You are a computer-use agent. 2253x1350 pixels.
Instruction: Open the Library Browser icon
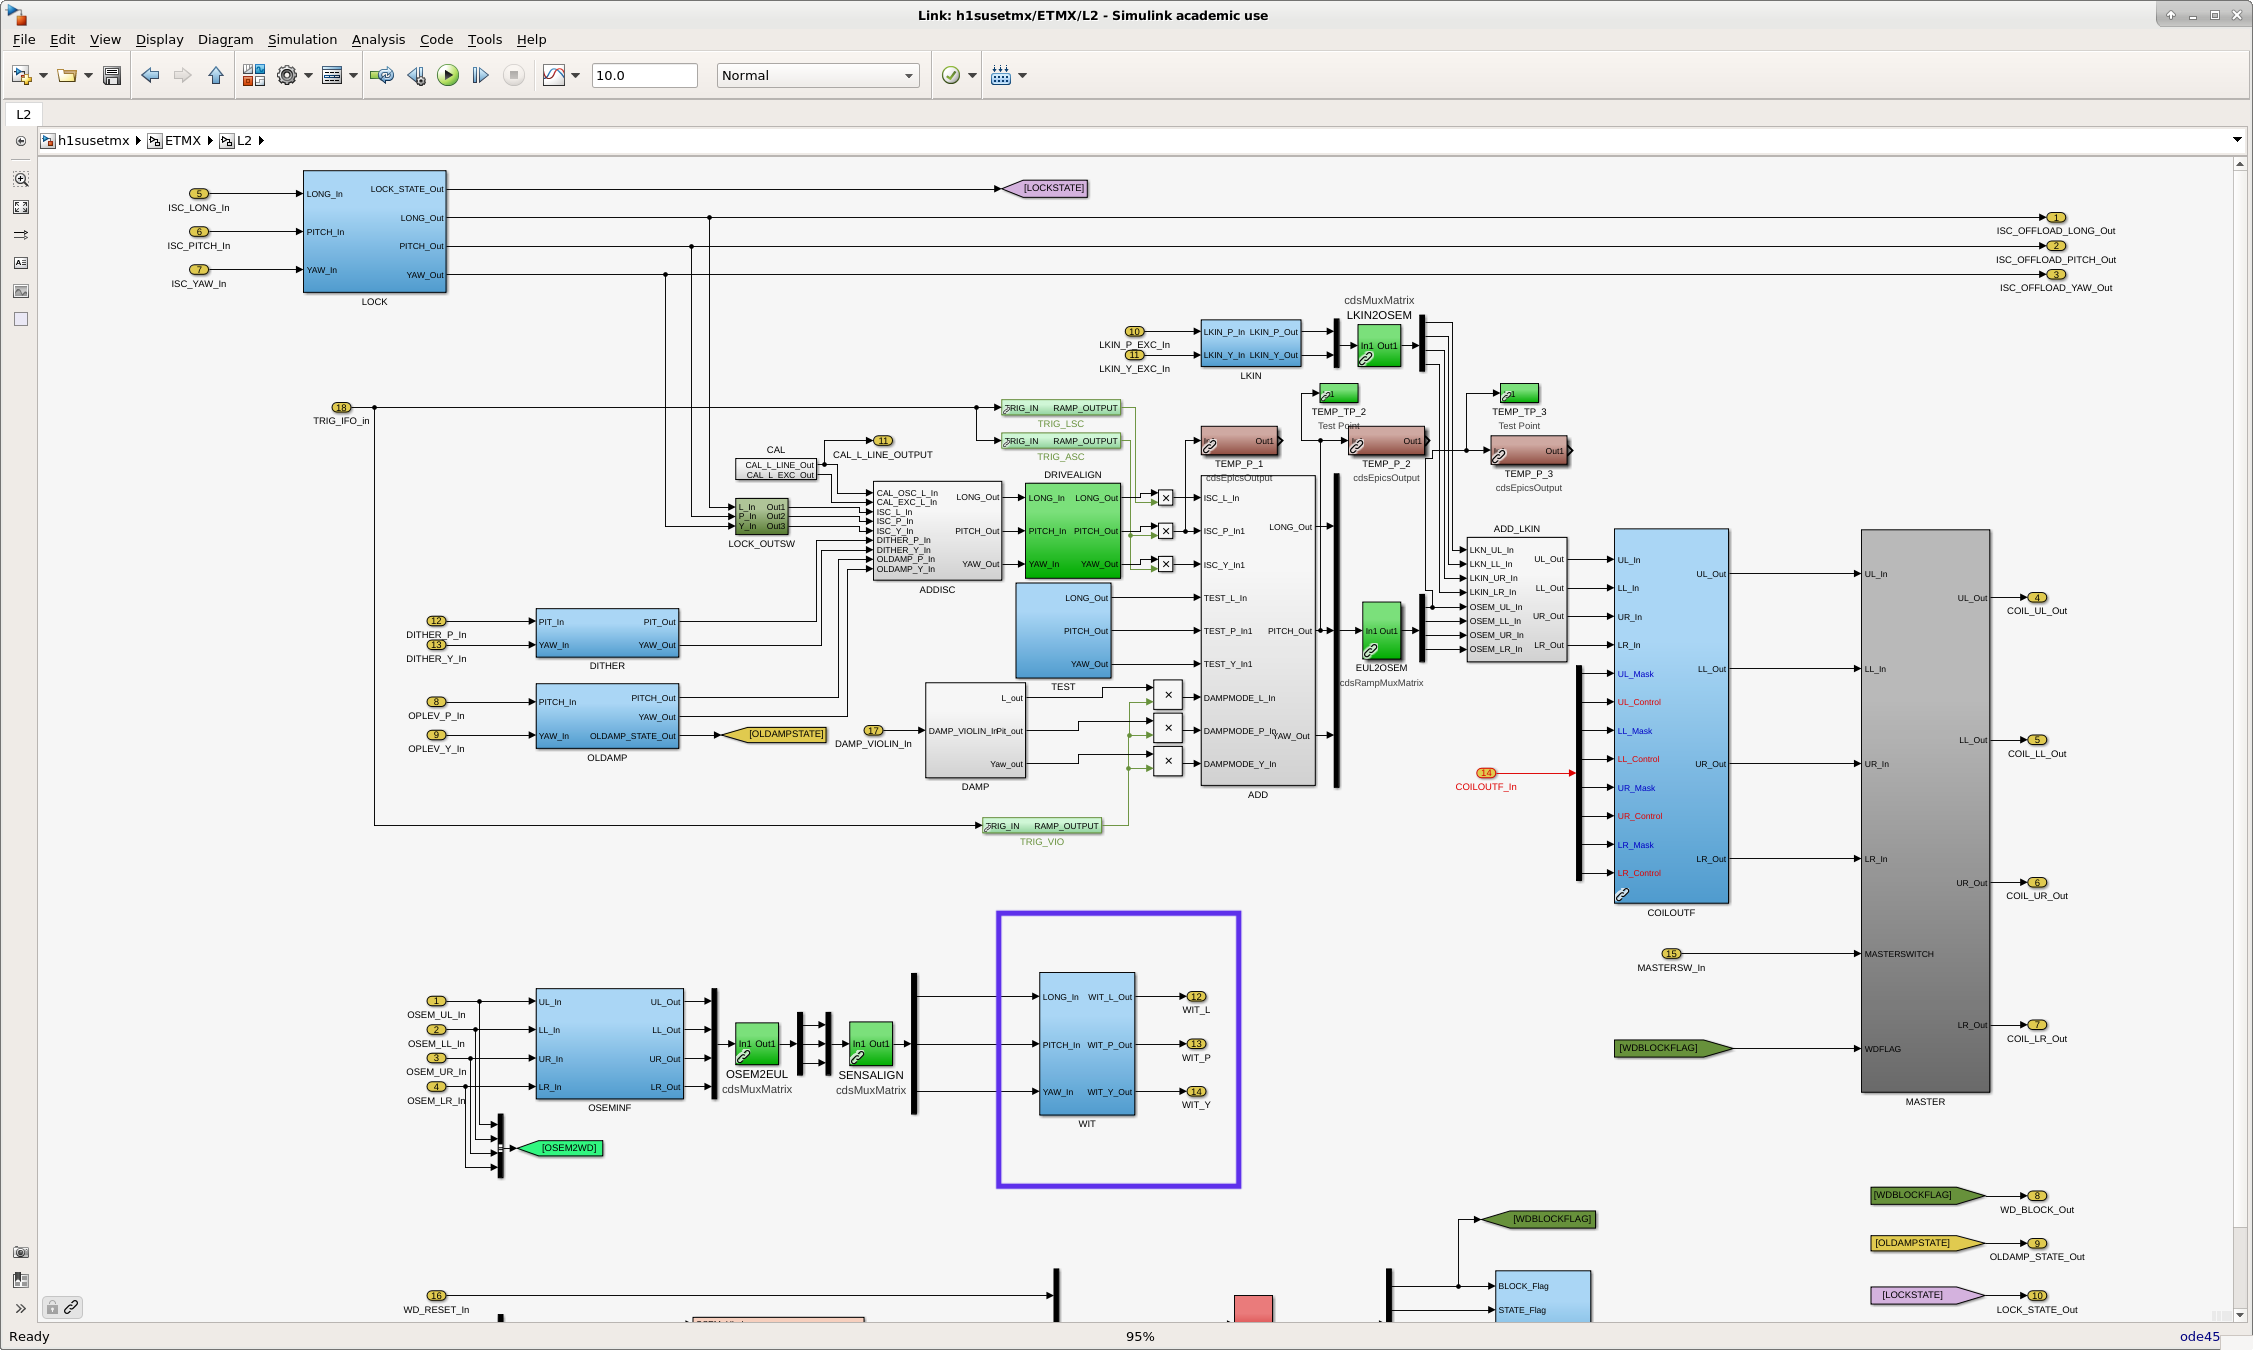(x=254, y=75)
